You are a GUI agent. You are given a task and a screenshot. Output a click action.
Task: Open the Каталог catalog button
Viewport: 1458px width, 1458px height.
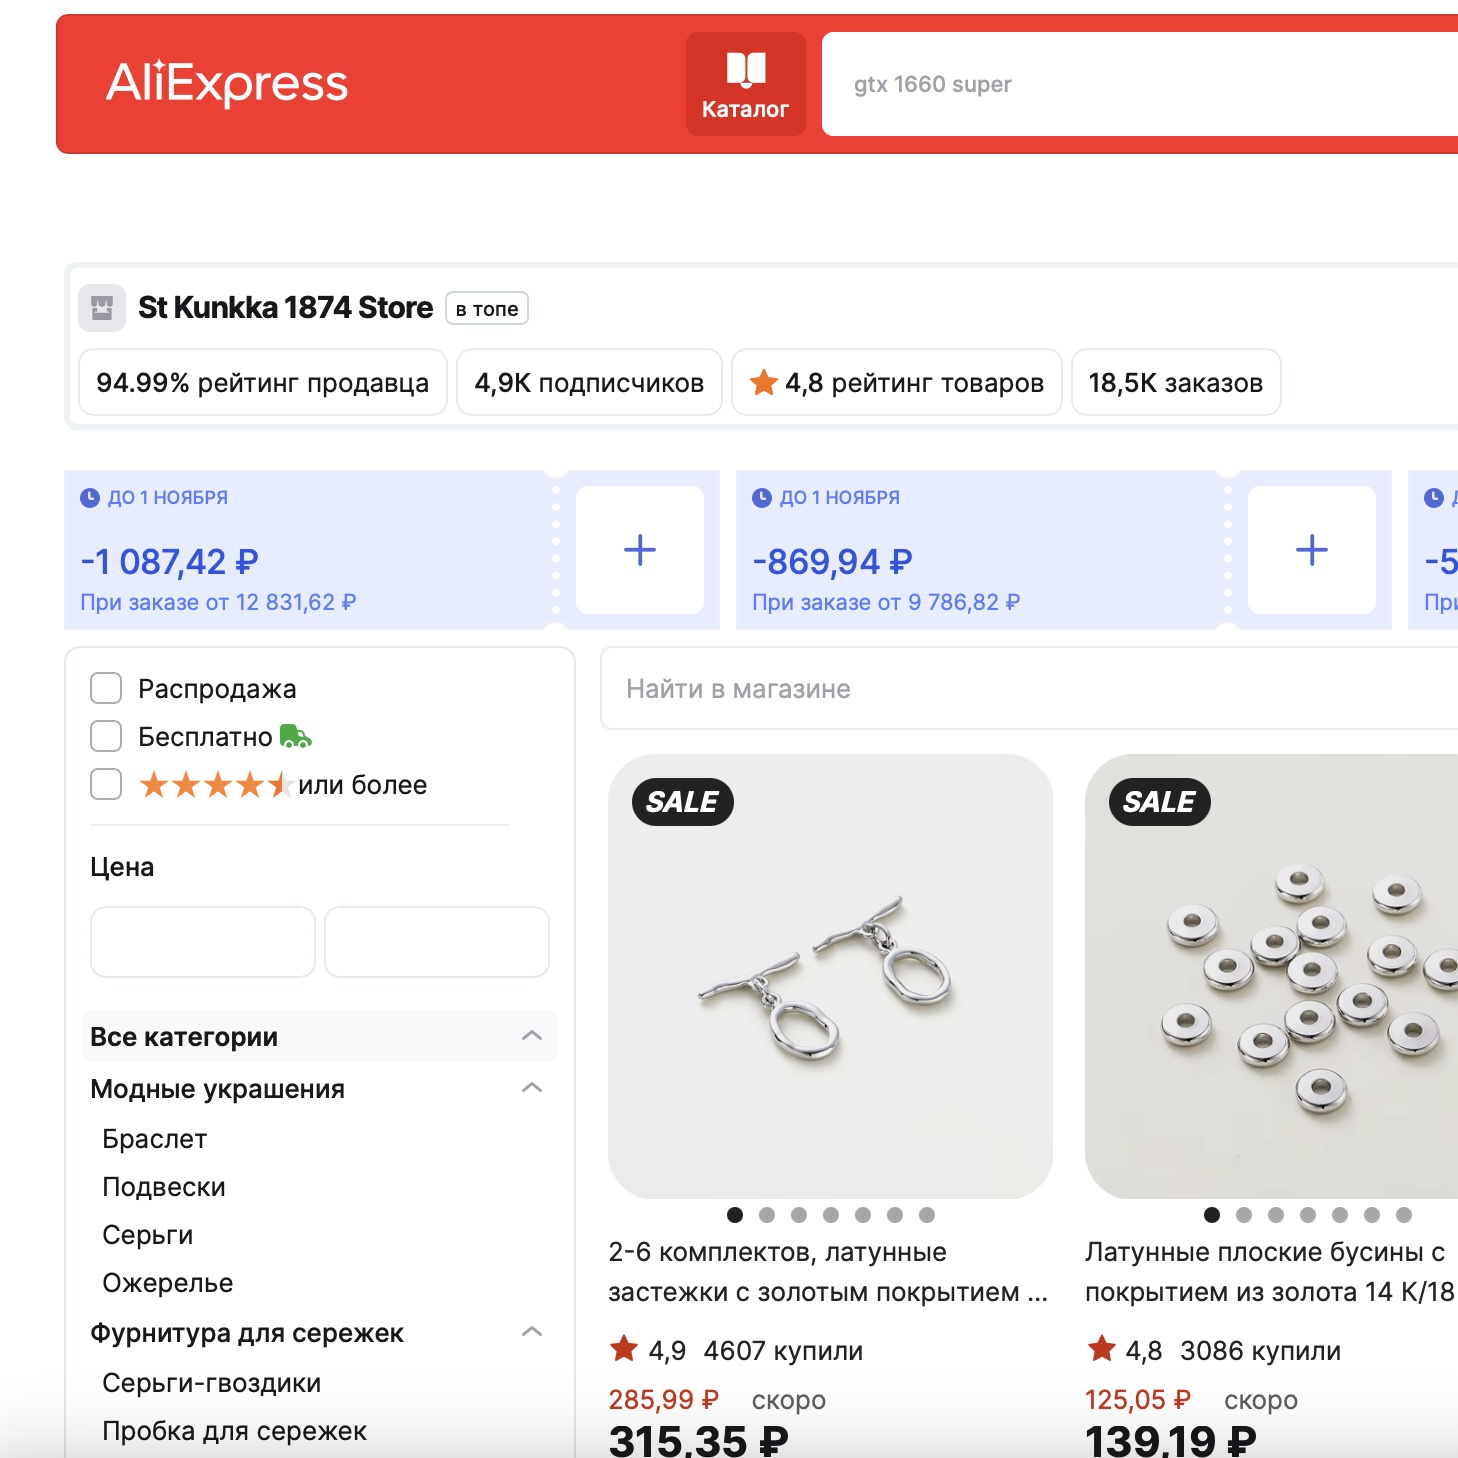tap(745, 84)
